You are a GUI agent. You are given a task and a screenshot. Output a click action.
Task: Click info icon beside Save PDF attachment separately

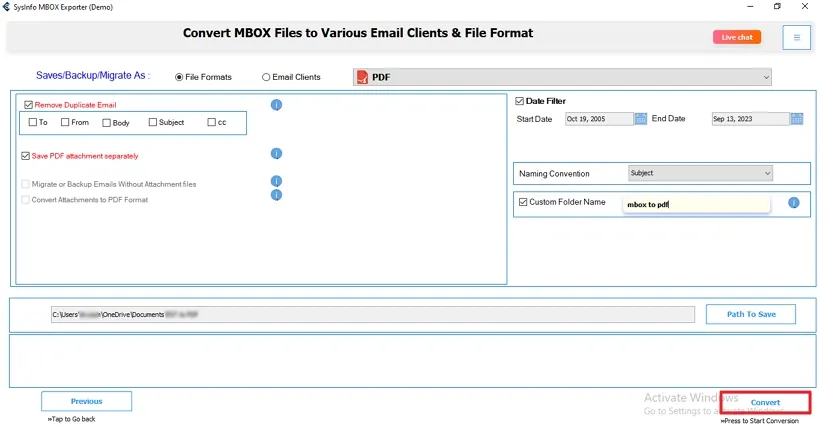(x=276, y=154)
